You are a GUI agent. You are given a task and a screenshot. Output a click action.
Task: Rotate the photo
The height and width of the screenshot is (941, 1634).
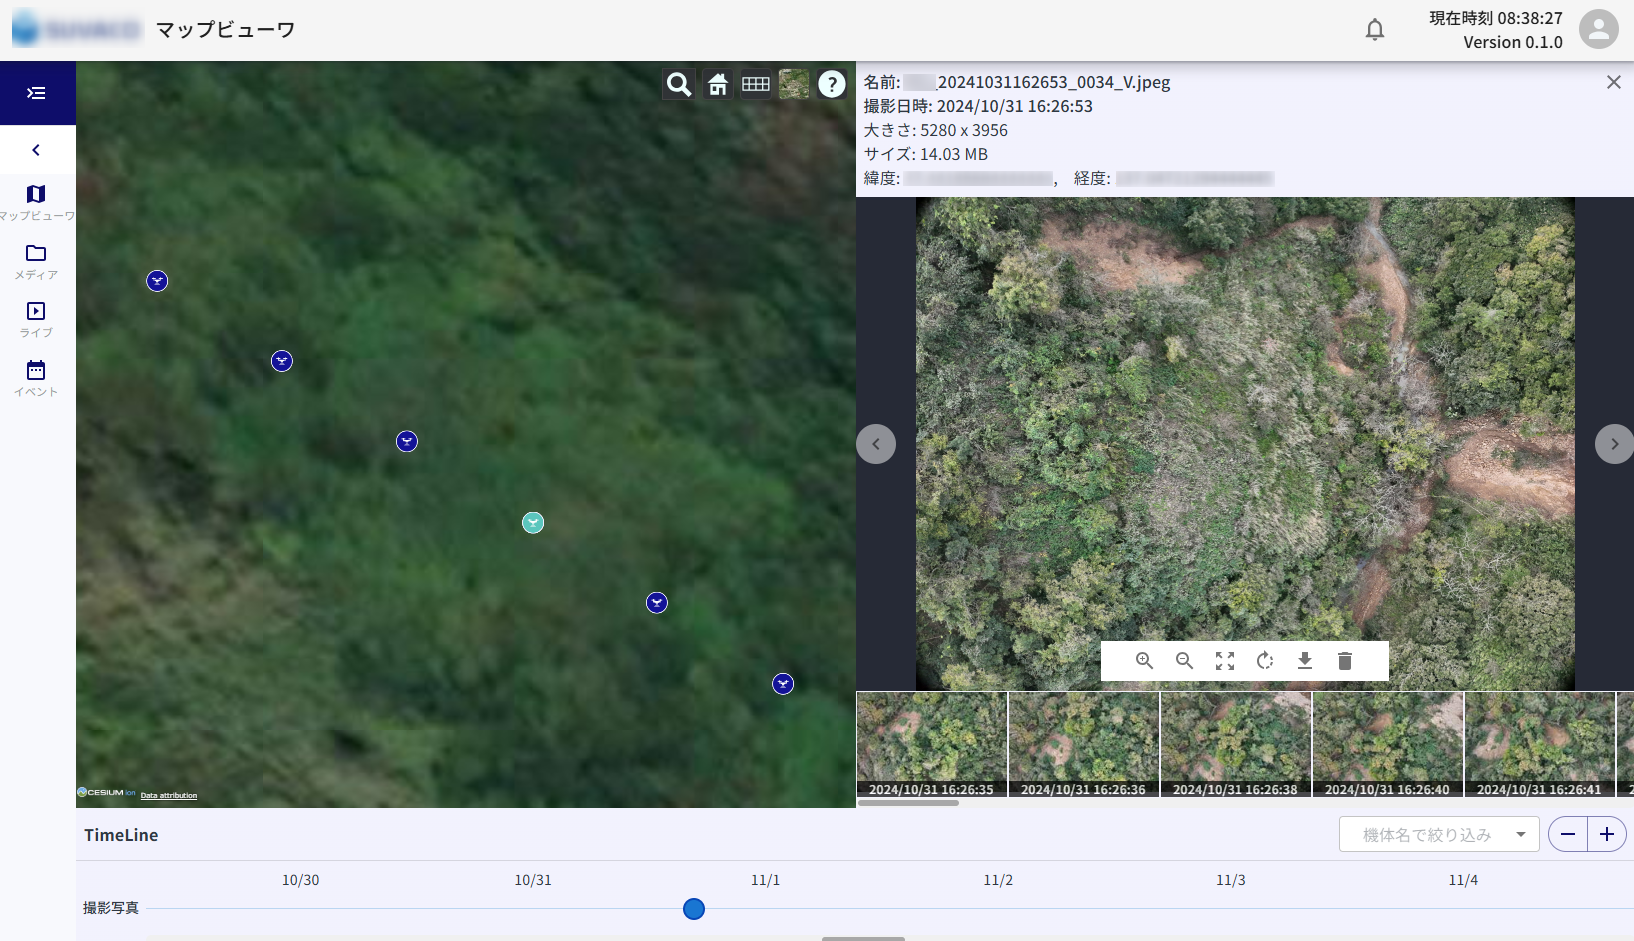tap(1265, 661)
